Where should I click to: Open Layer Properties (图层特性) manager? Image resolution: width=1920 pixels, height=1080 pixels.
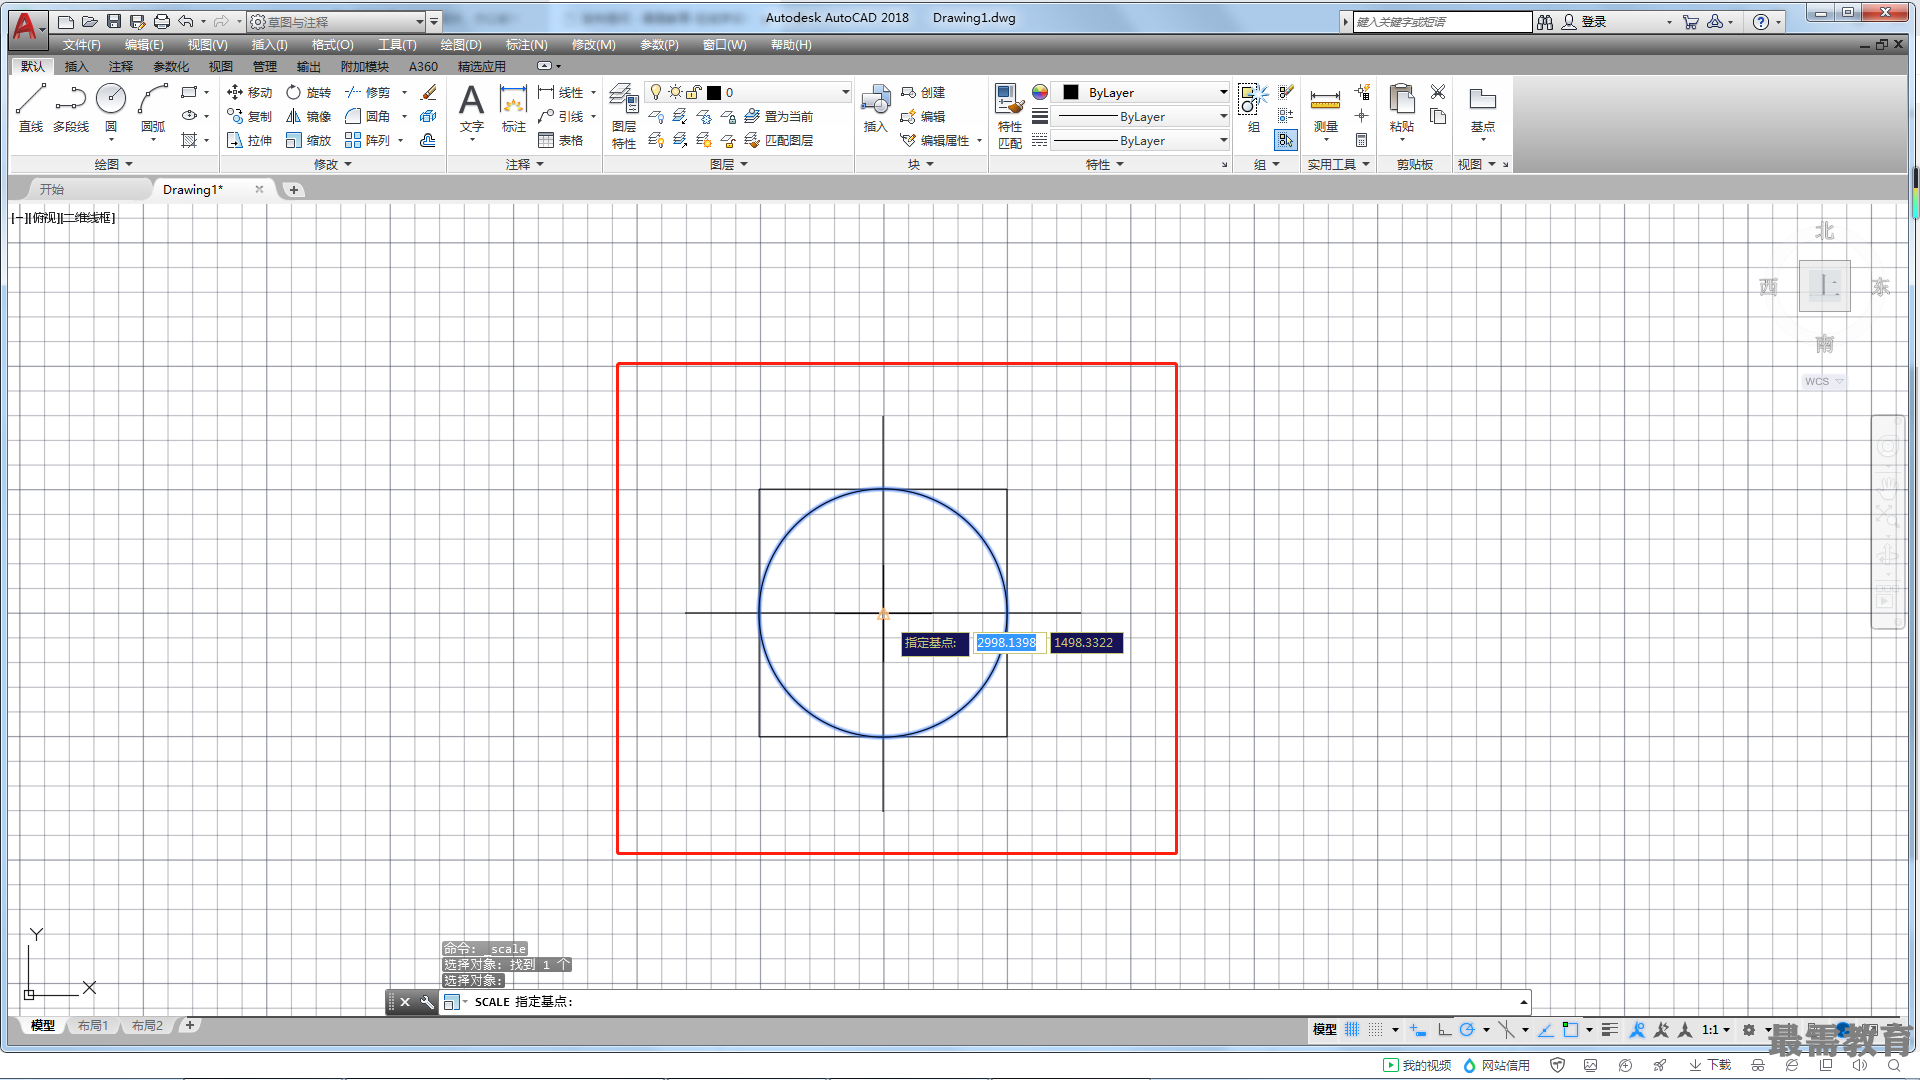(623, 116)
